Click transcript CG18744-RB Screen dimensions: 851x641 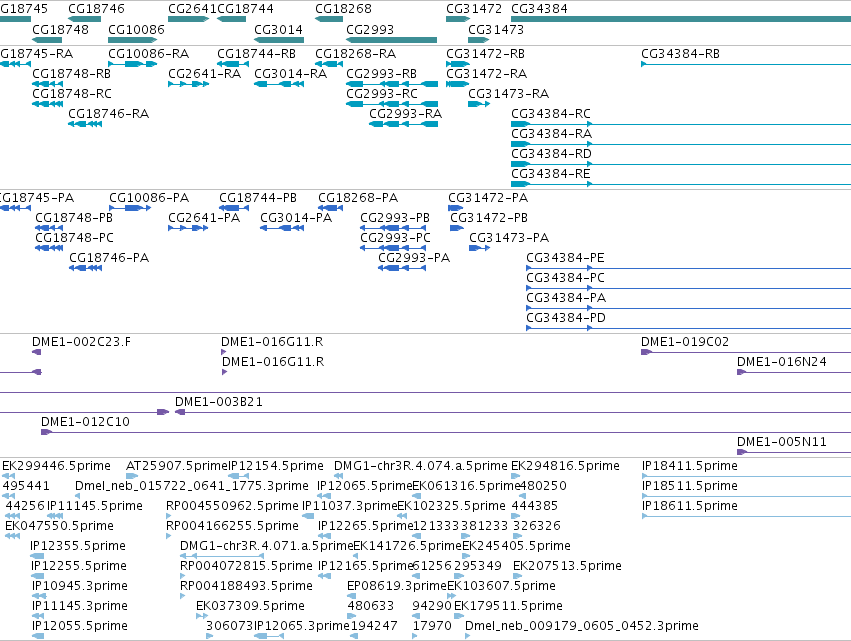click(233, 64)
